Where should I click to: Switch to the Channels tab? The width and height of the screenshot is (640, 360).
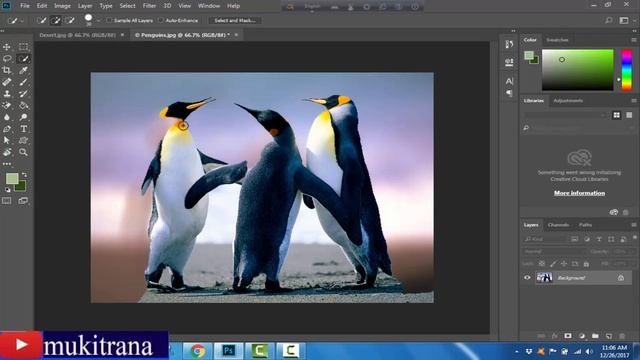tap(558, 225)
